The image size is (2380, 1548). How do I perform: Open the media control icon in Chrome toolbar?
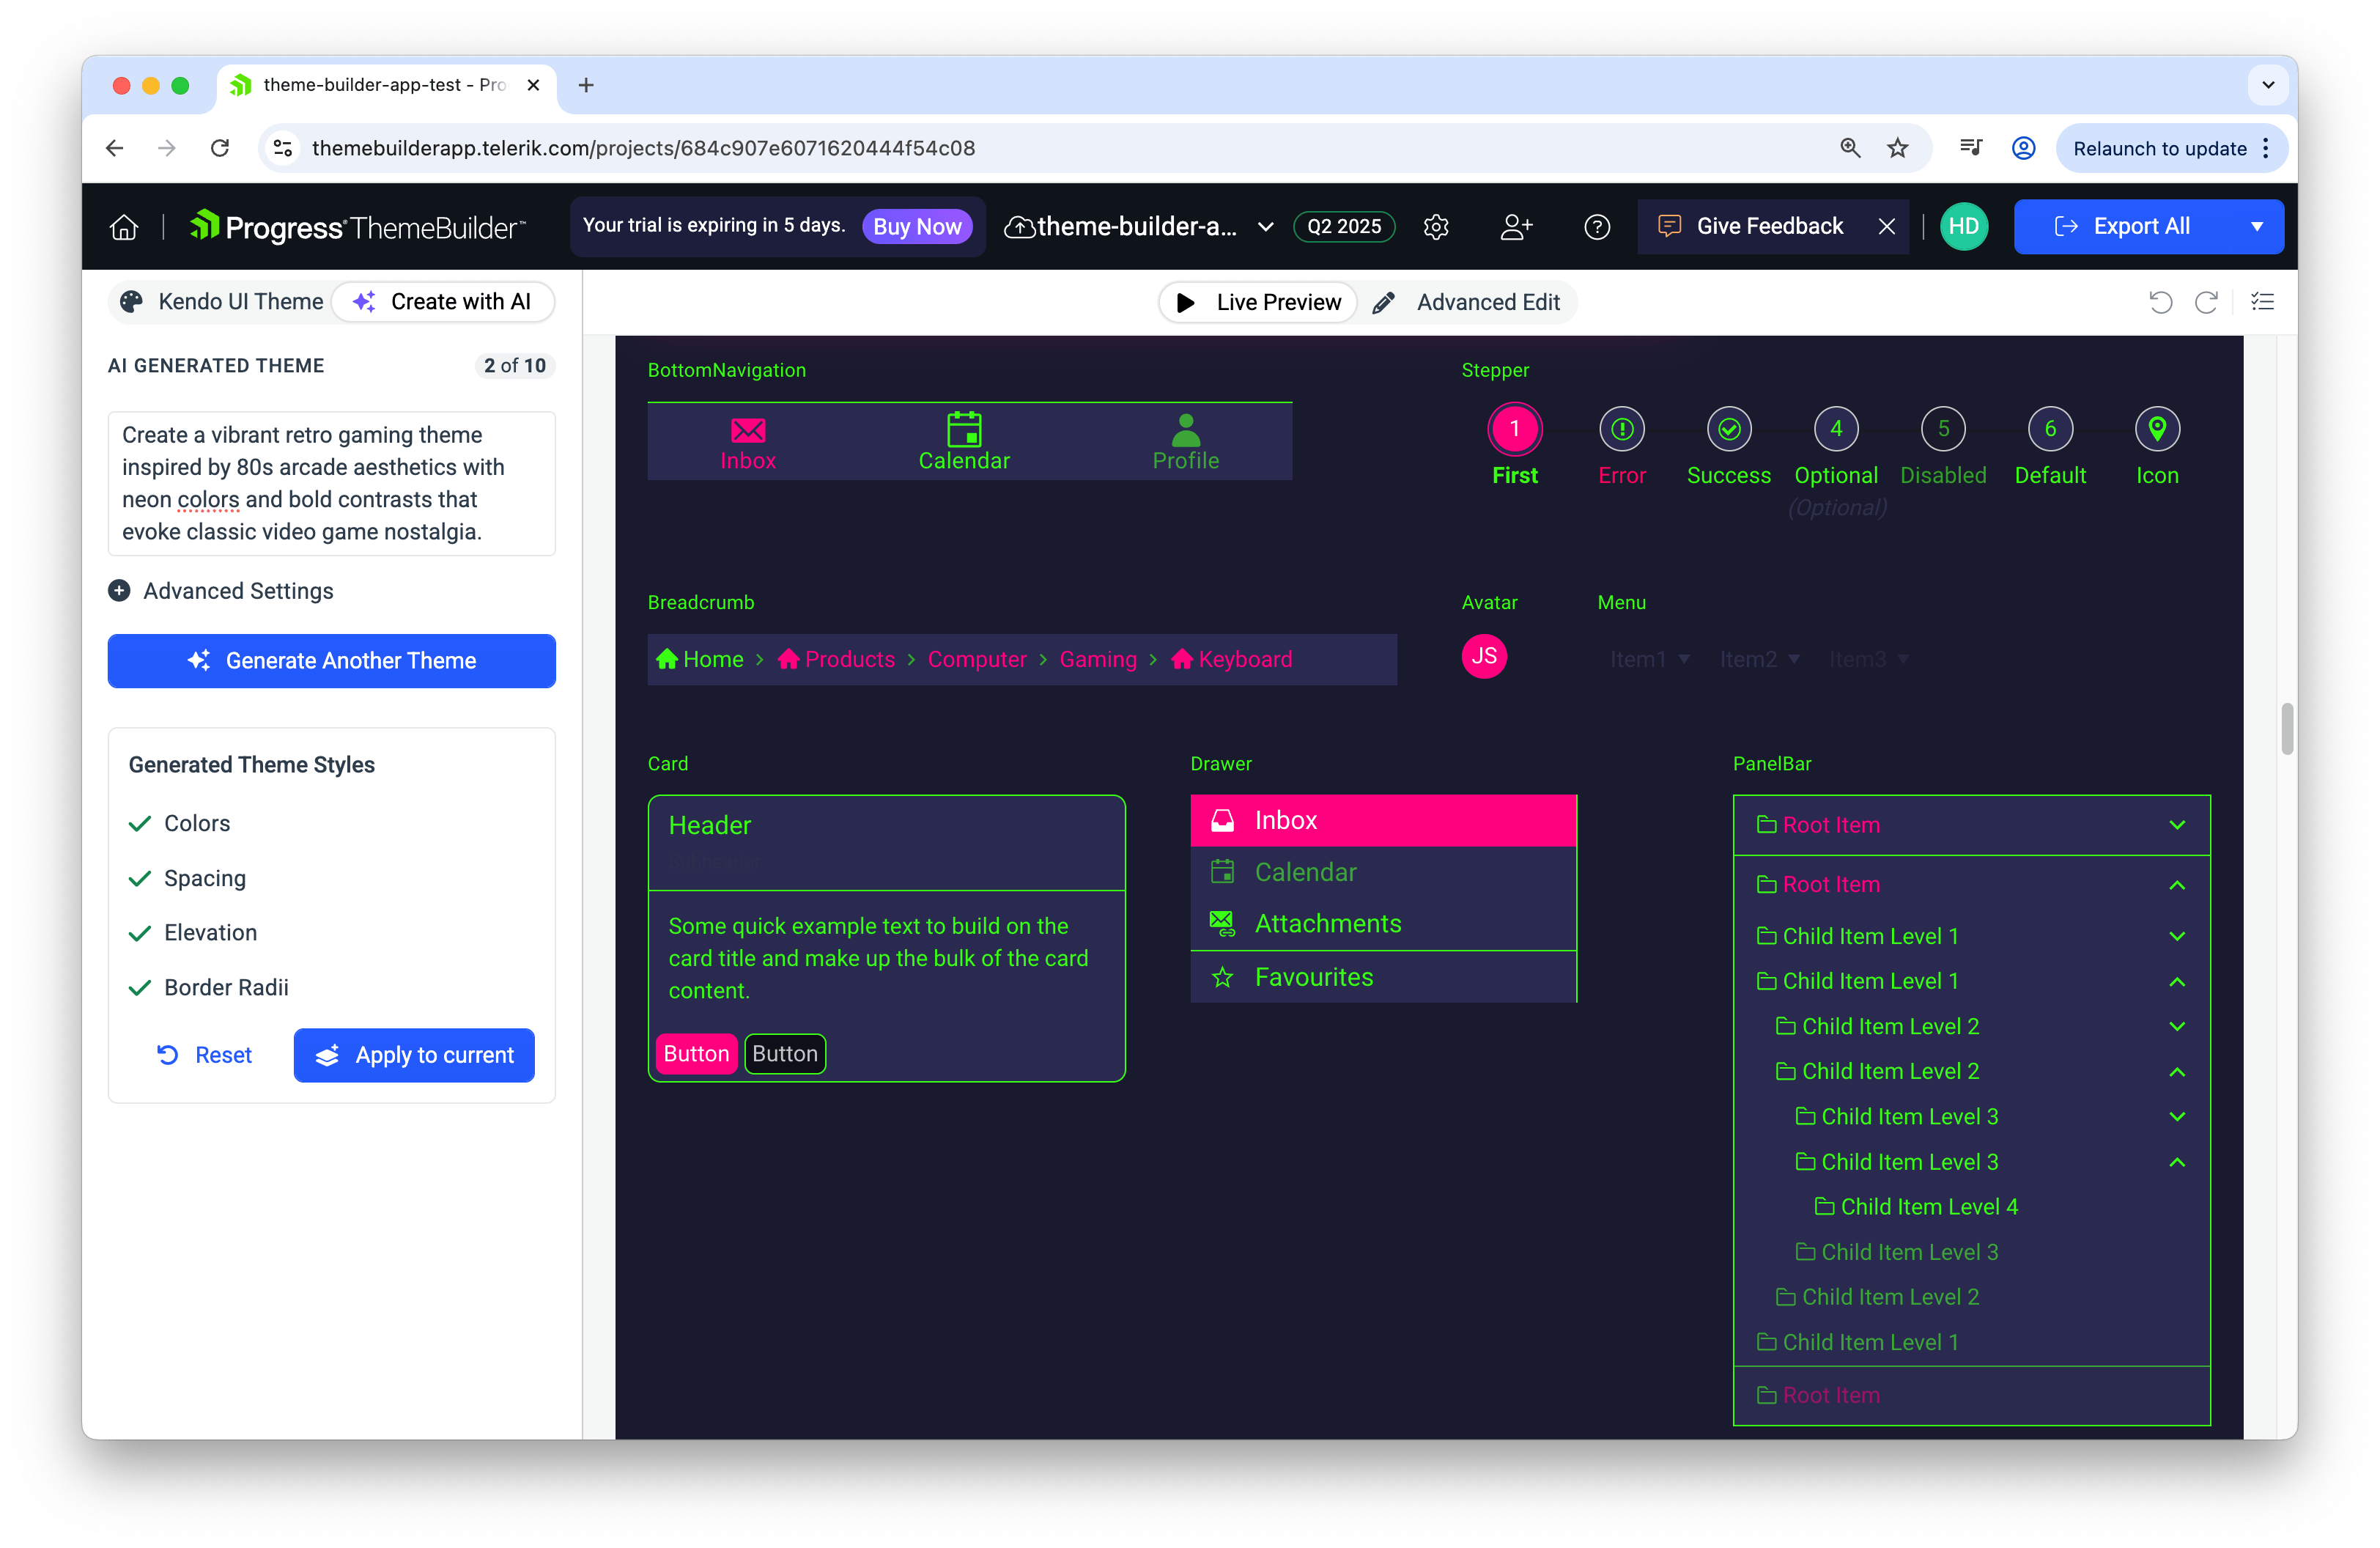tap(1971, 148)
